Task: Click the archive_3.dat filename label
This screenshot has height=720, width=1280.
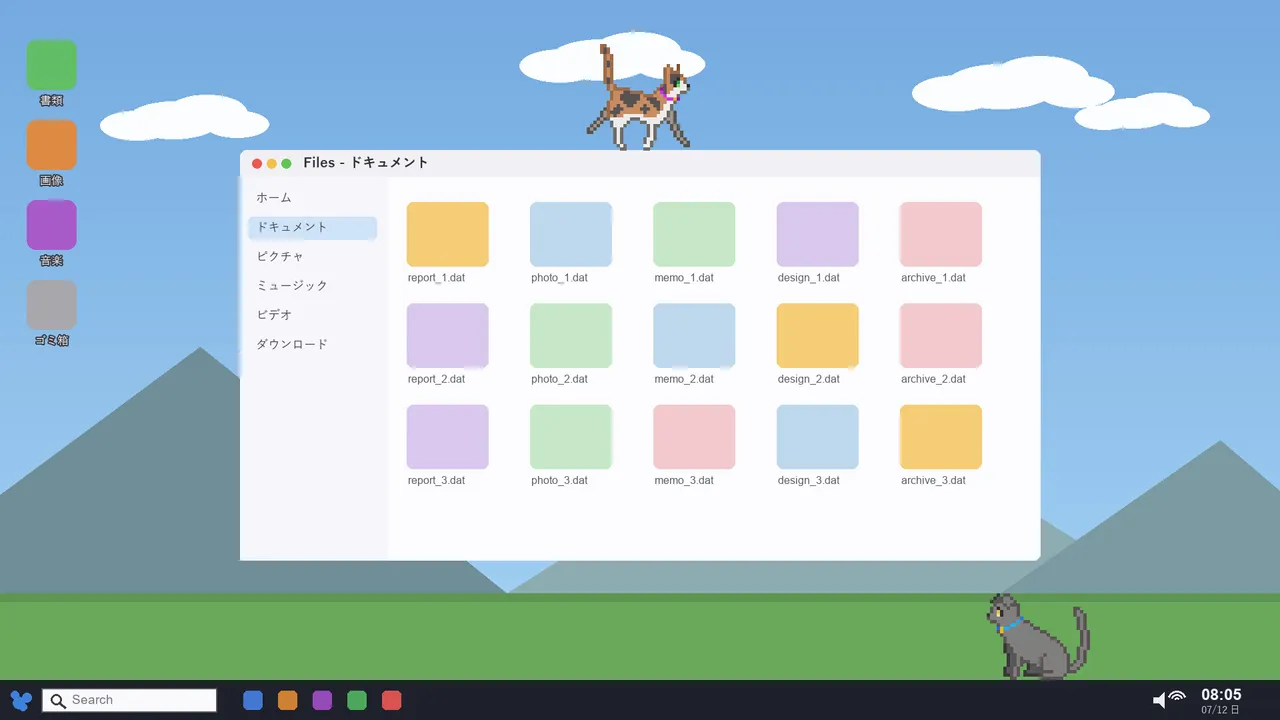Action: pos(933,481)
